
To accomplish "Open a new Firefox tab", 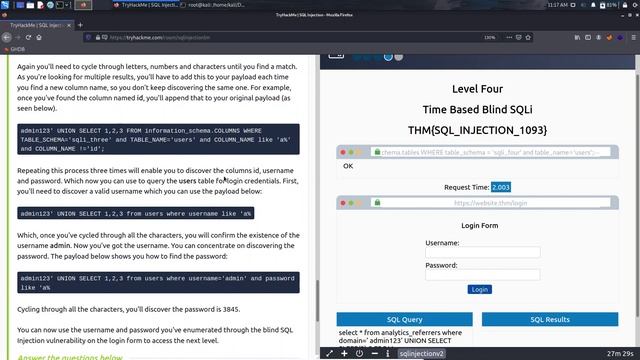I will pyautogui.click(x=80, y=25).
